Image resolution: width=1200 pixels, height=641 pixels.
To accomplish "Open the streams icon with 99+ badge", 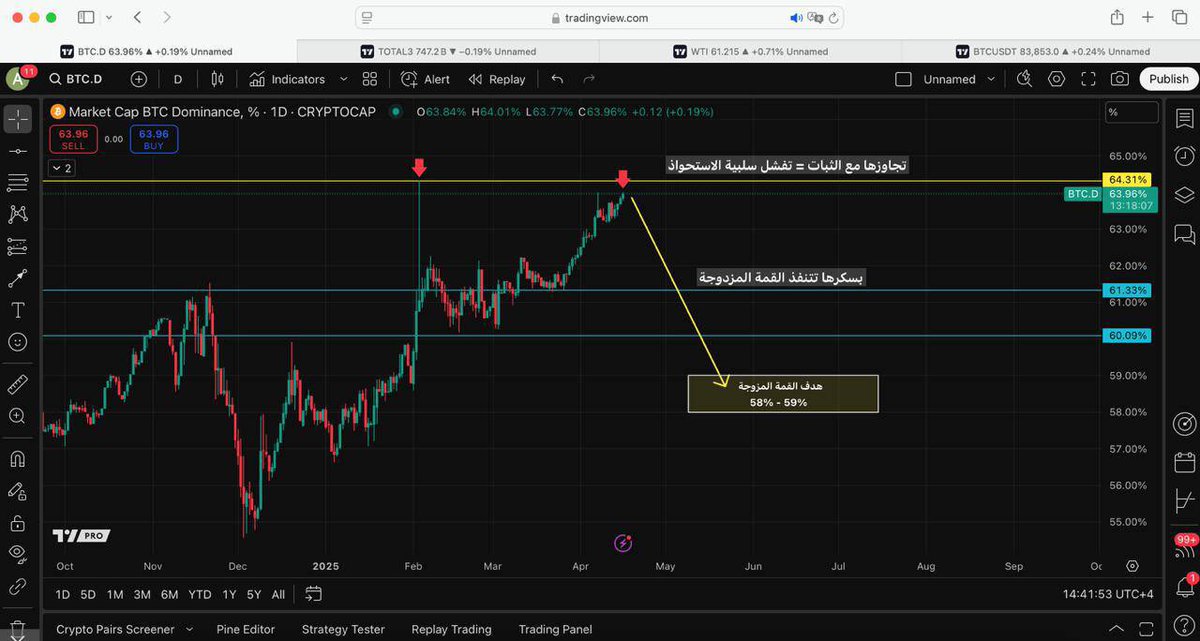I will click(x=1185, y=546).
